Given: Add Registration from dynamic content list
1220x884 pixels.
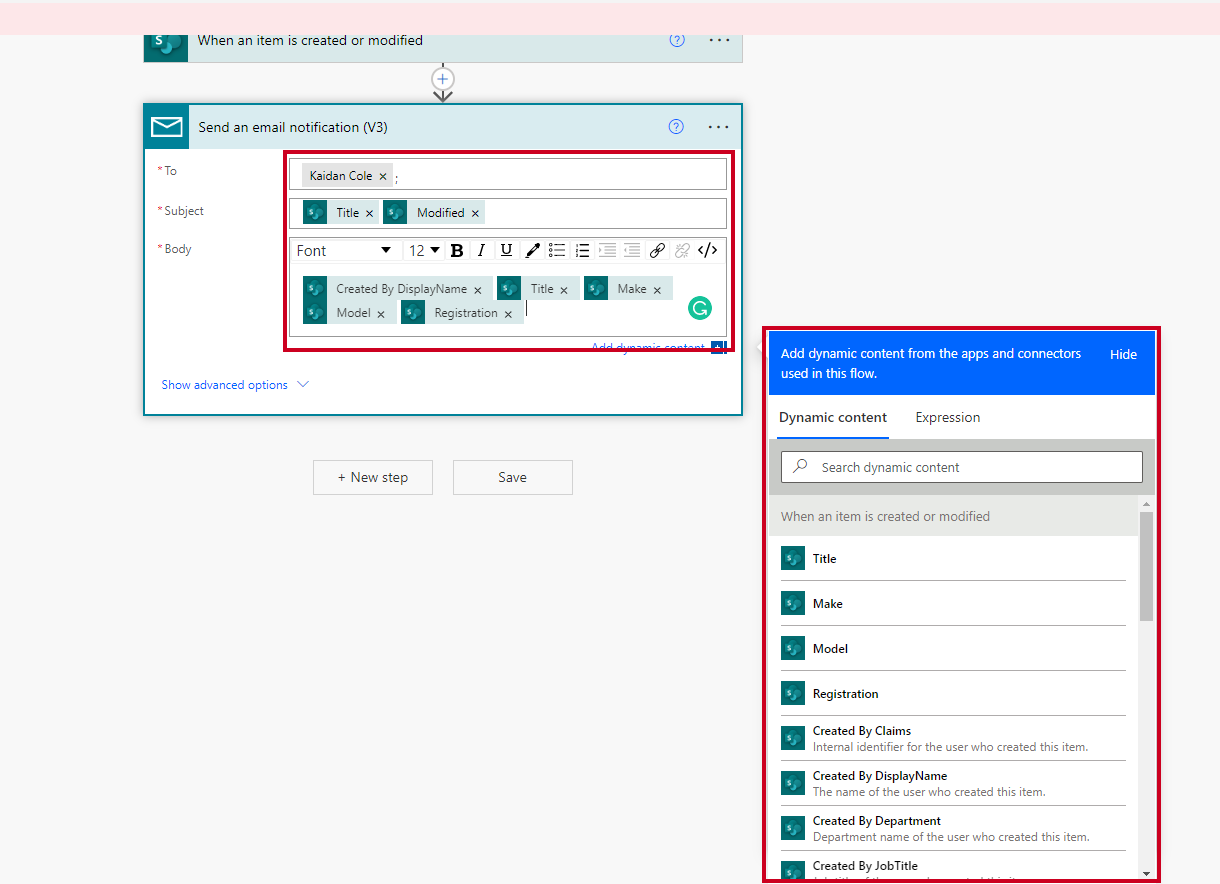Looking at the screenshot, I should pyautogui.click(x=953, y=693).
